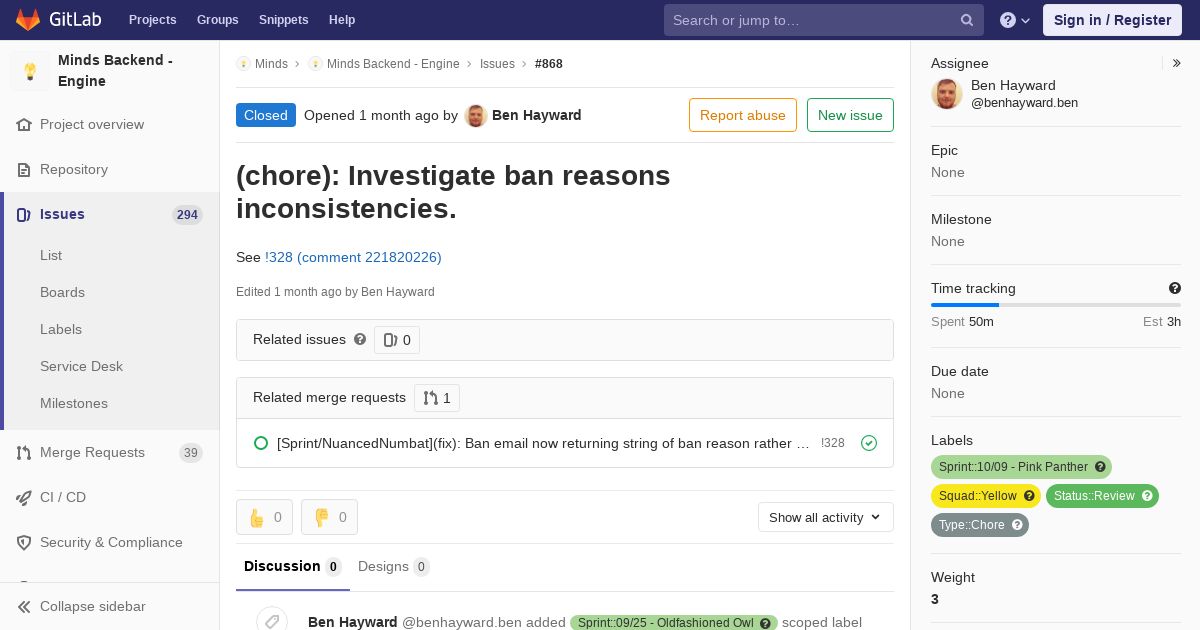Click the CI / CD rocket icon
The image size is (1200, 630).
[24, 497]
